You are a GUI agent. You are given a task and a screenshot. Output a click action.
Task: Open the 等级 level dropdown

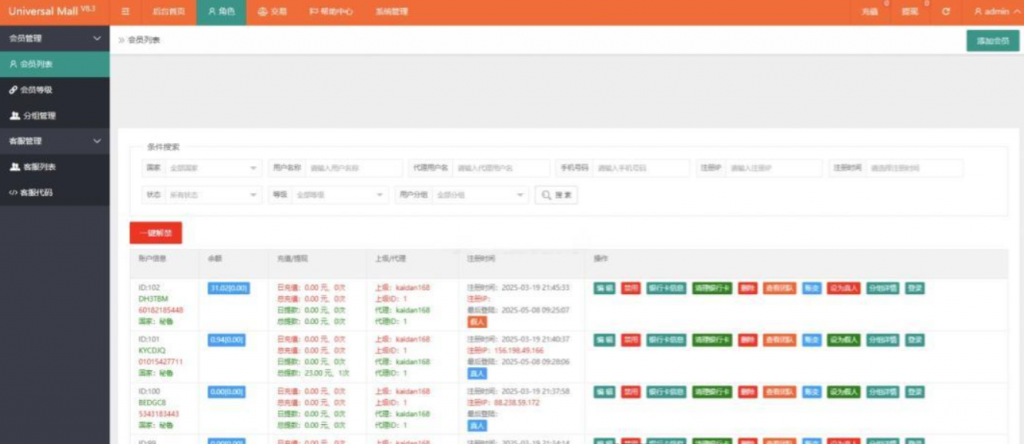[340, 195]
